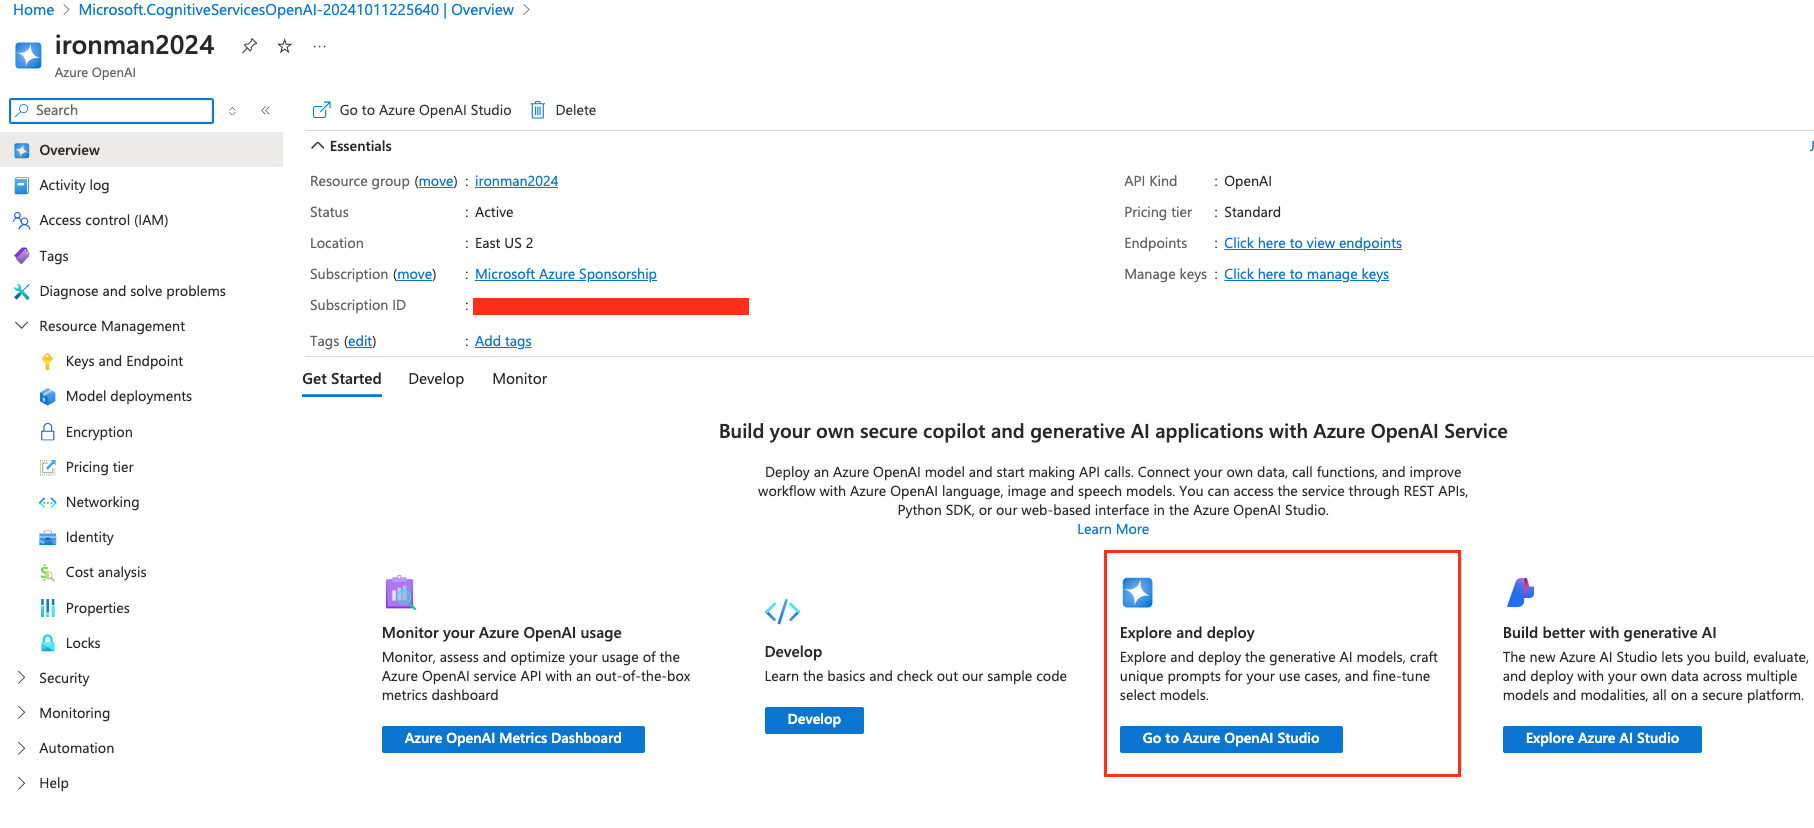Click the trash can Delete icon
The width and height of the screenshot is (1814, 828).
538,110
